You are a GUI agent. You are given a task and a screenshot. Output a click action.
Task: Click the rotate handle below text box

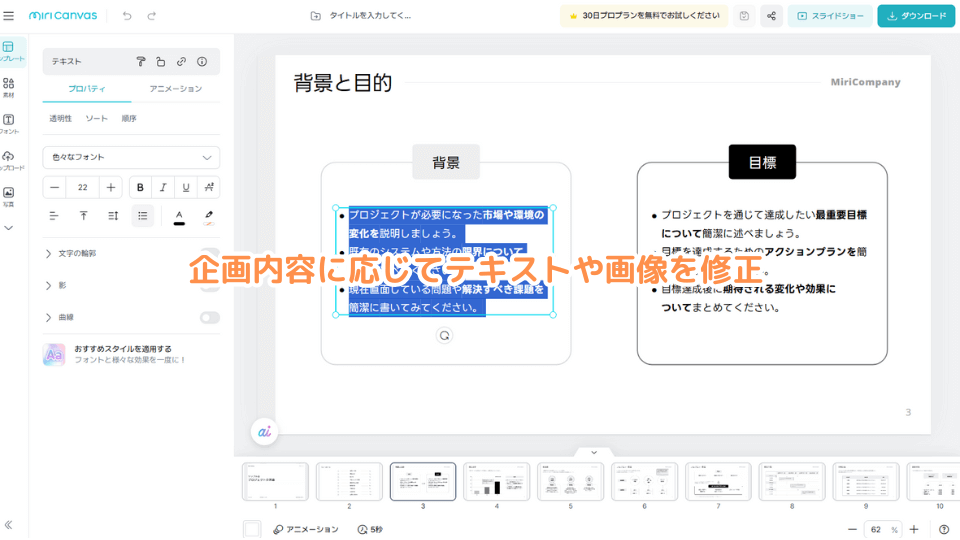pyautogui.click(x=444, y=336)
